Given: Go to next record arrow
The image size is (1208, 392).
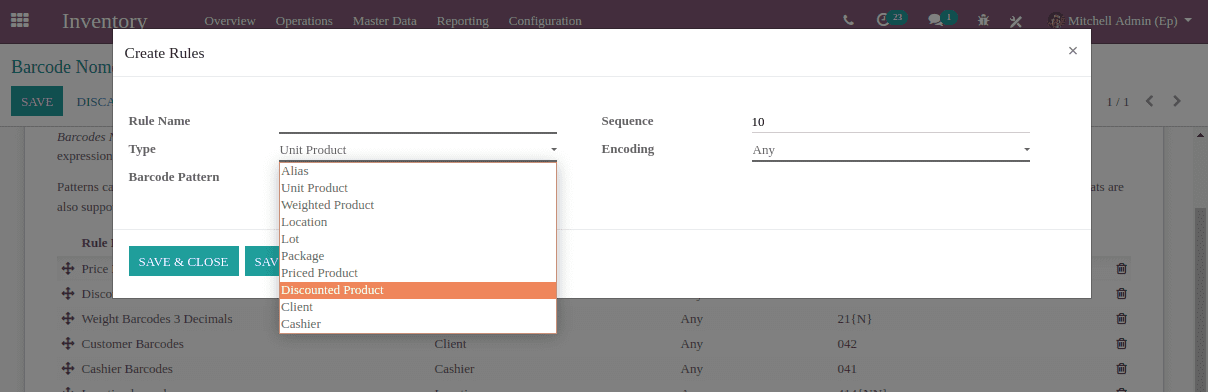Looking at the screenshot, I should coord(1177,101).
